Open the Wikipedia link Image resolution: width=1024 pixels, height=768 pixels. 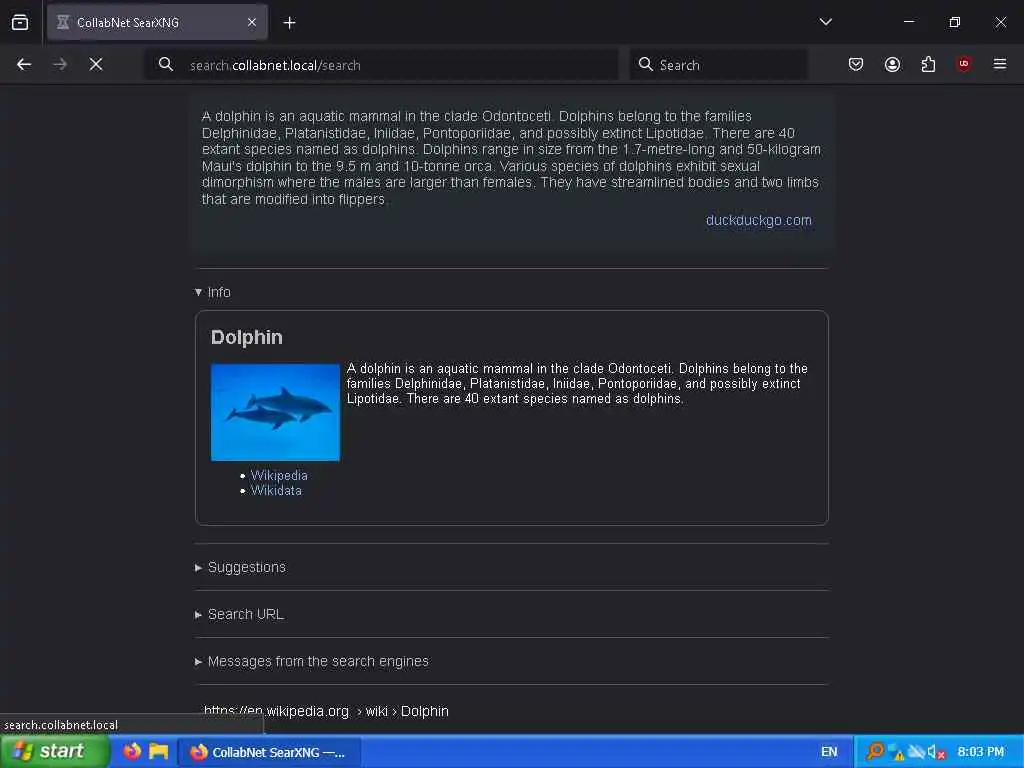click(279, 475)
